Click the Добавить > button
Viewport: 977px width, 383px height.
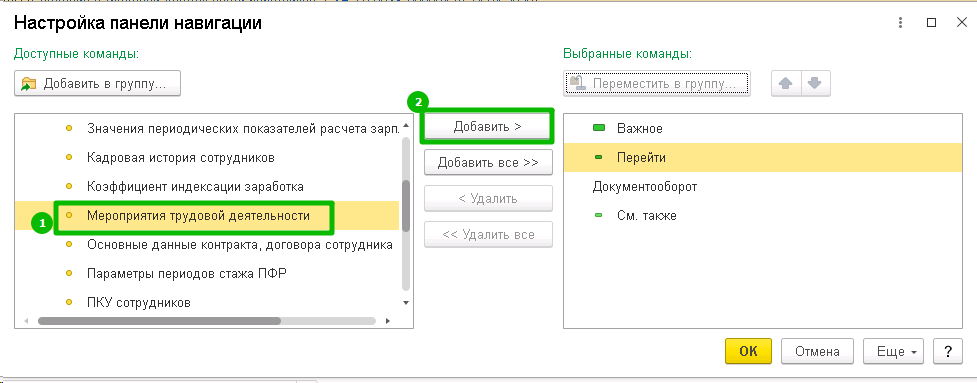tap(487, 126)
